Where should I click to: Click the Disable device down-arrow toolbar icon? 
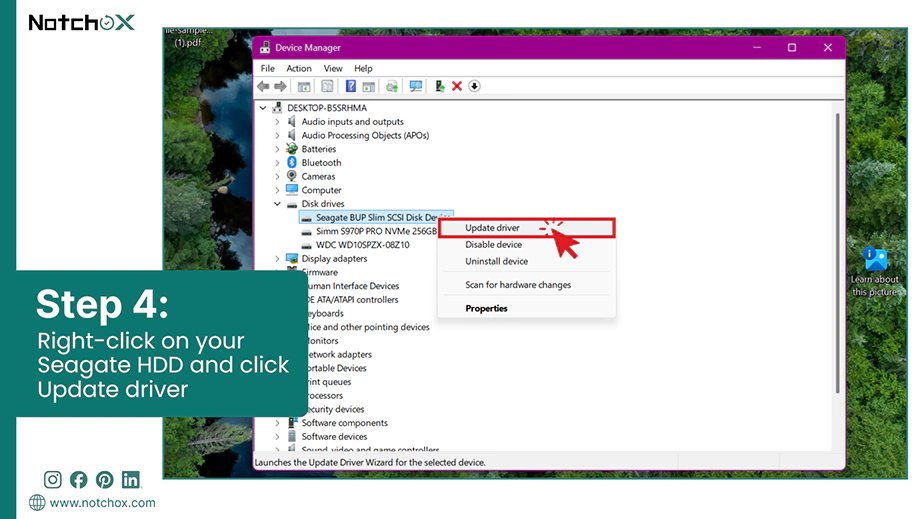click(475, 86)
